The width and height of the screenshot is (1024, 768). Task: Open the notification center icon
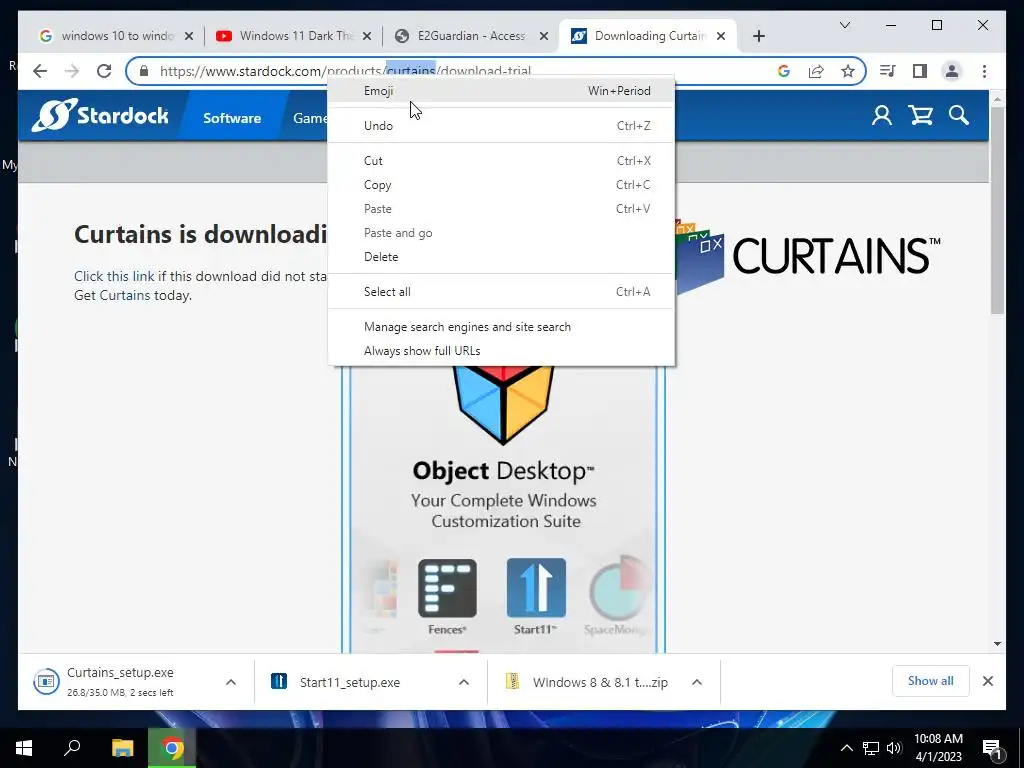click(x=992, y=748)
